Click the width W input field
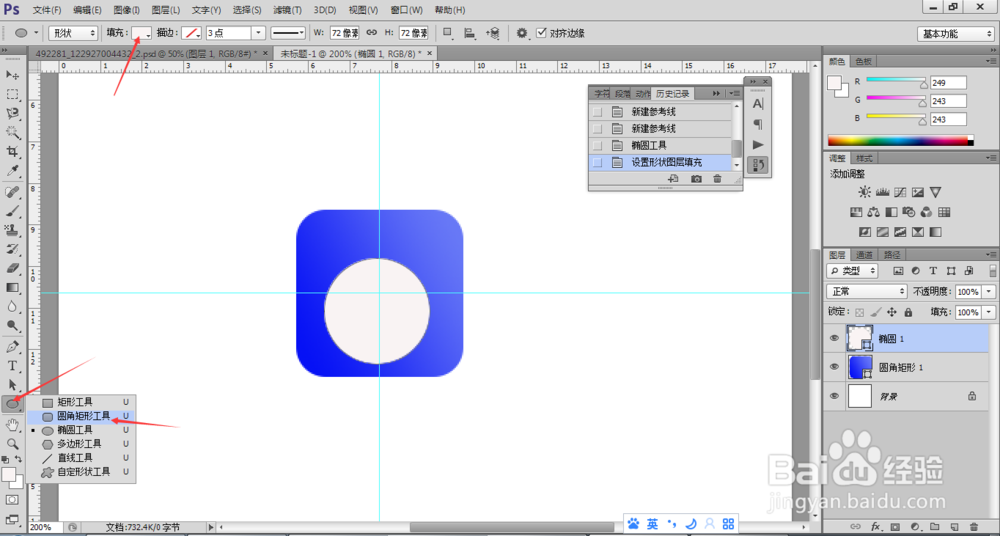Image resolution: width=1000 pixels, height=536 pixels. click(344, 33)
